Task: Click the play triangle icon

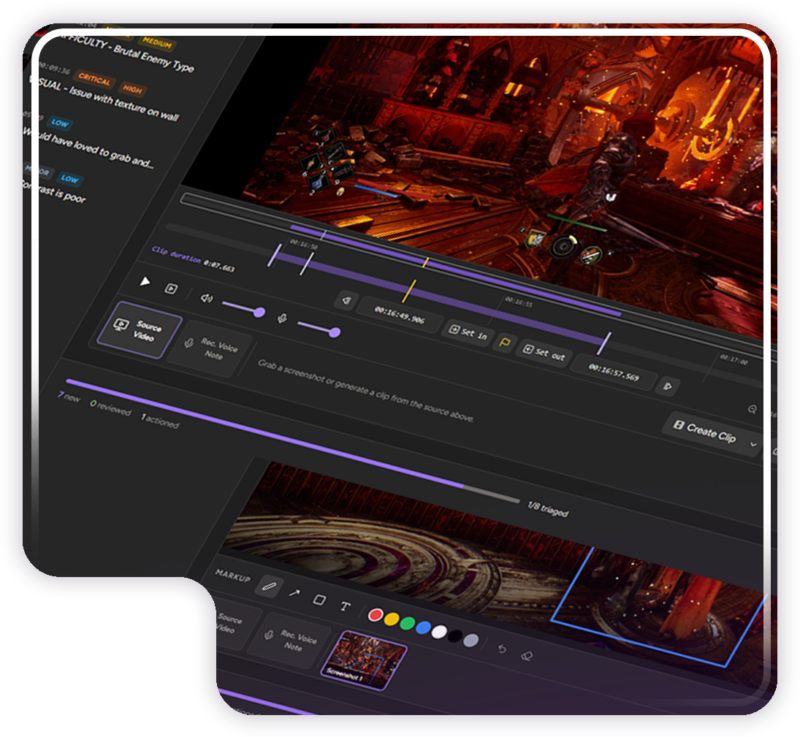Action: (145, 281)
